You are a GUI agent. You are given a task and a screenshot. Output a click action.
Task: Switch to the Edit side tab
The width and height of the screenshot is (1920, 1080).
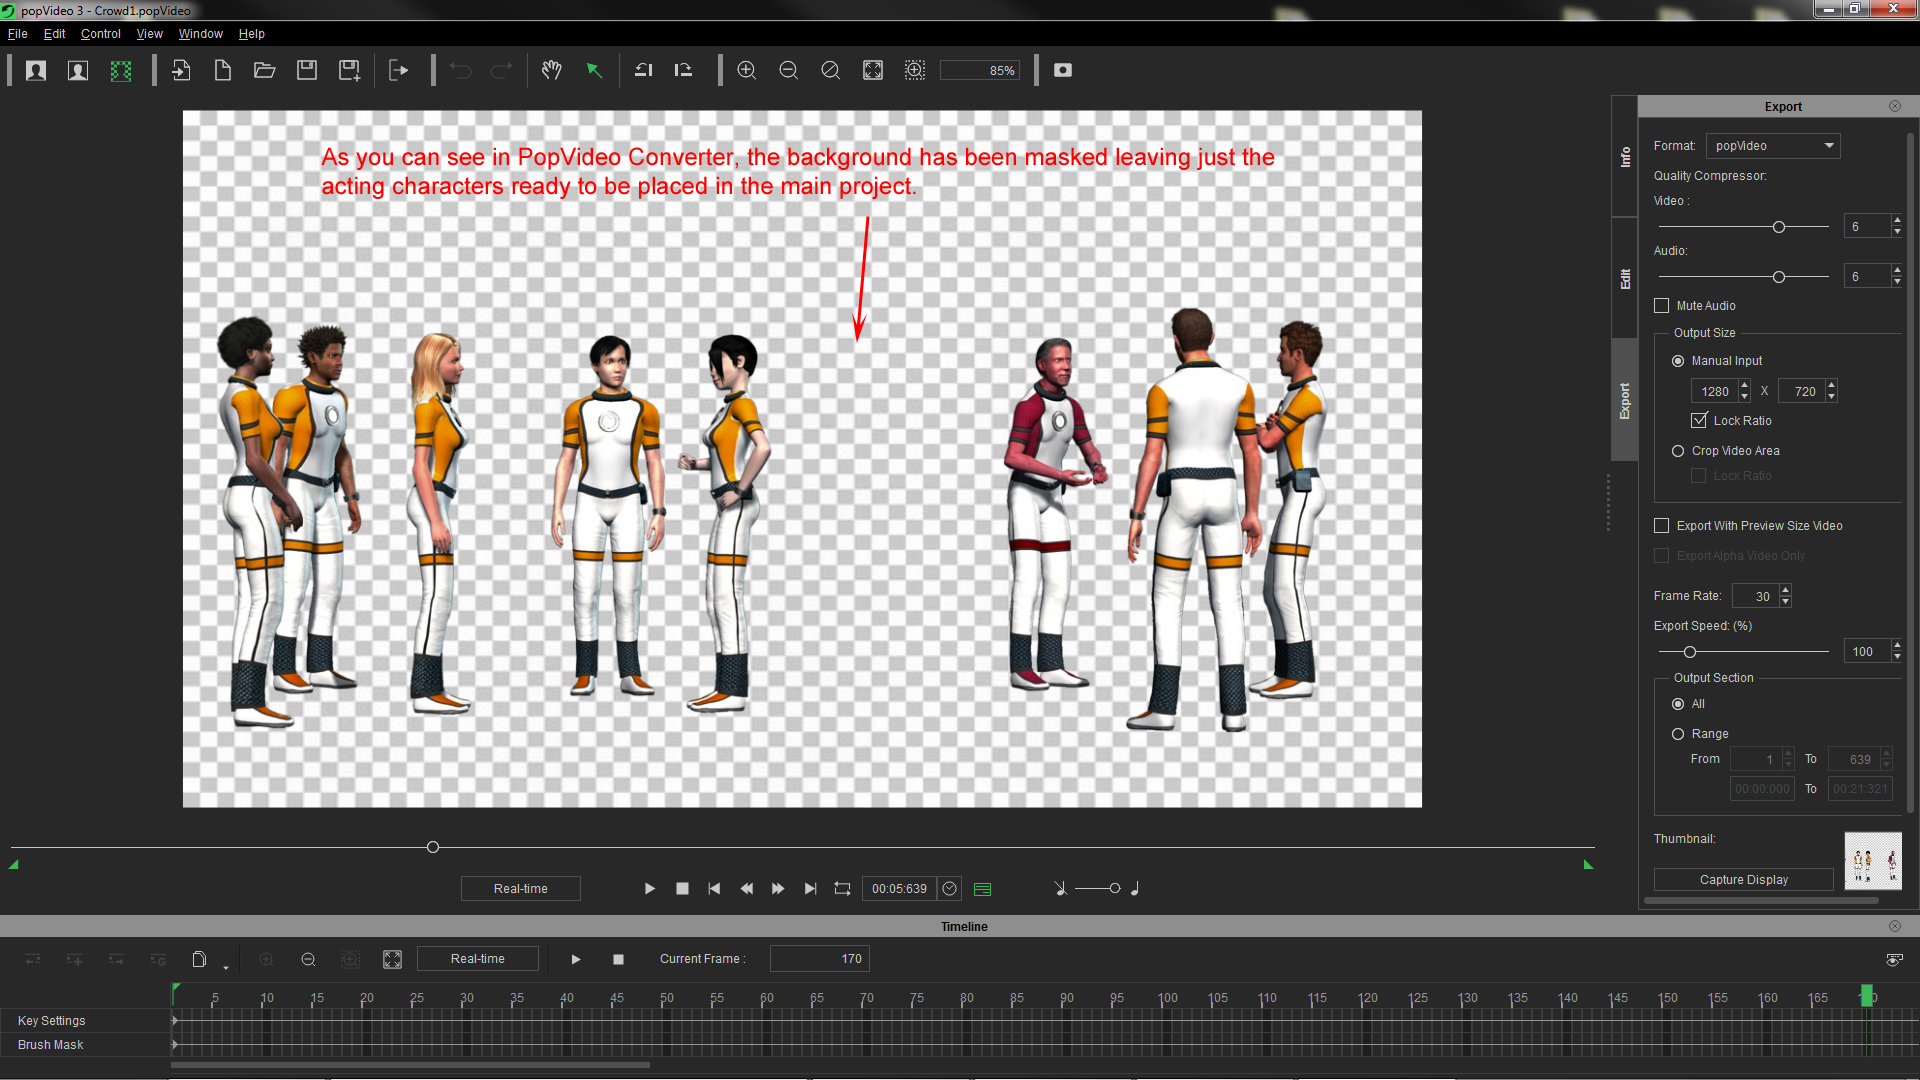[x=1625, y=278]
